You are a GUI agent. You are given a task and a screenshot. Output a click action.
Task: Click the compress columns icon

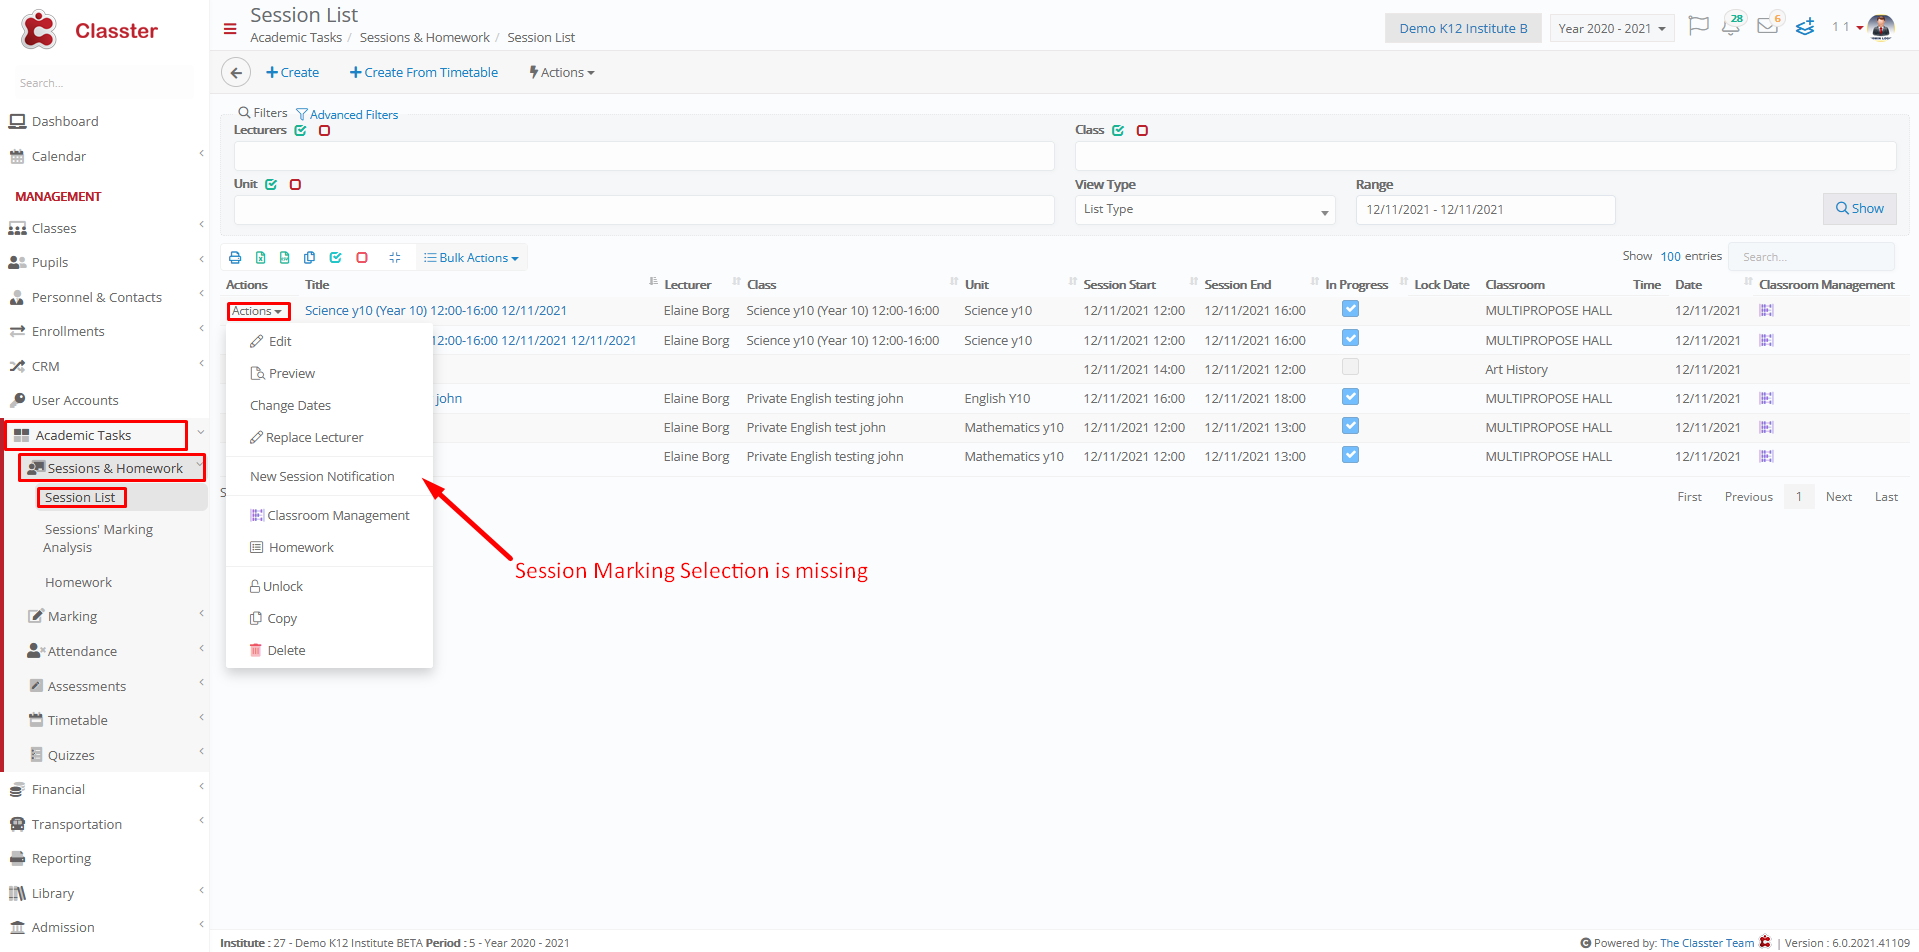coord(395,257)
